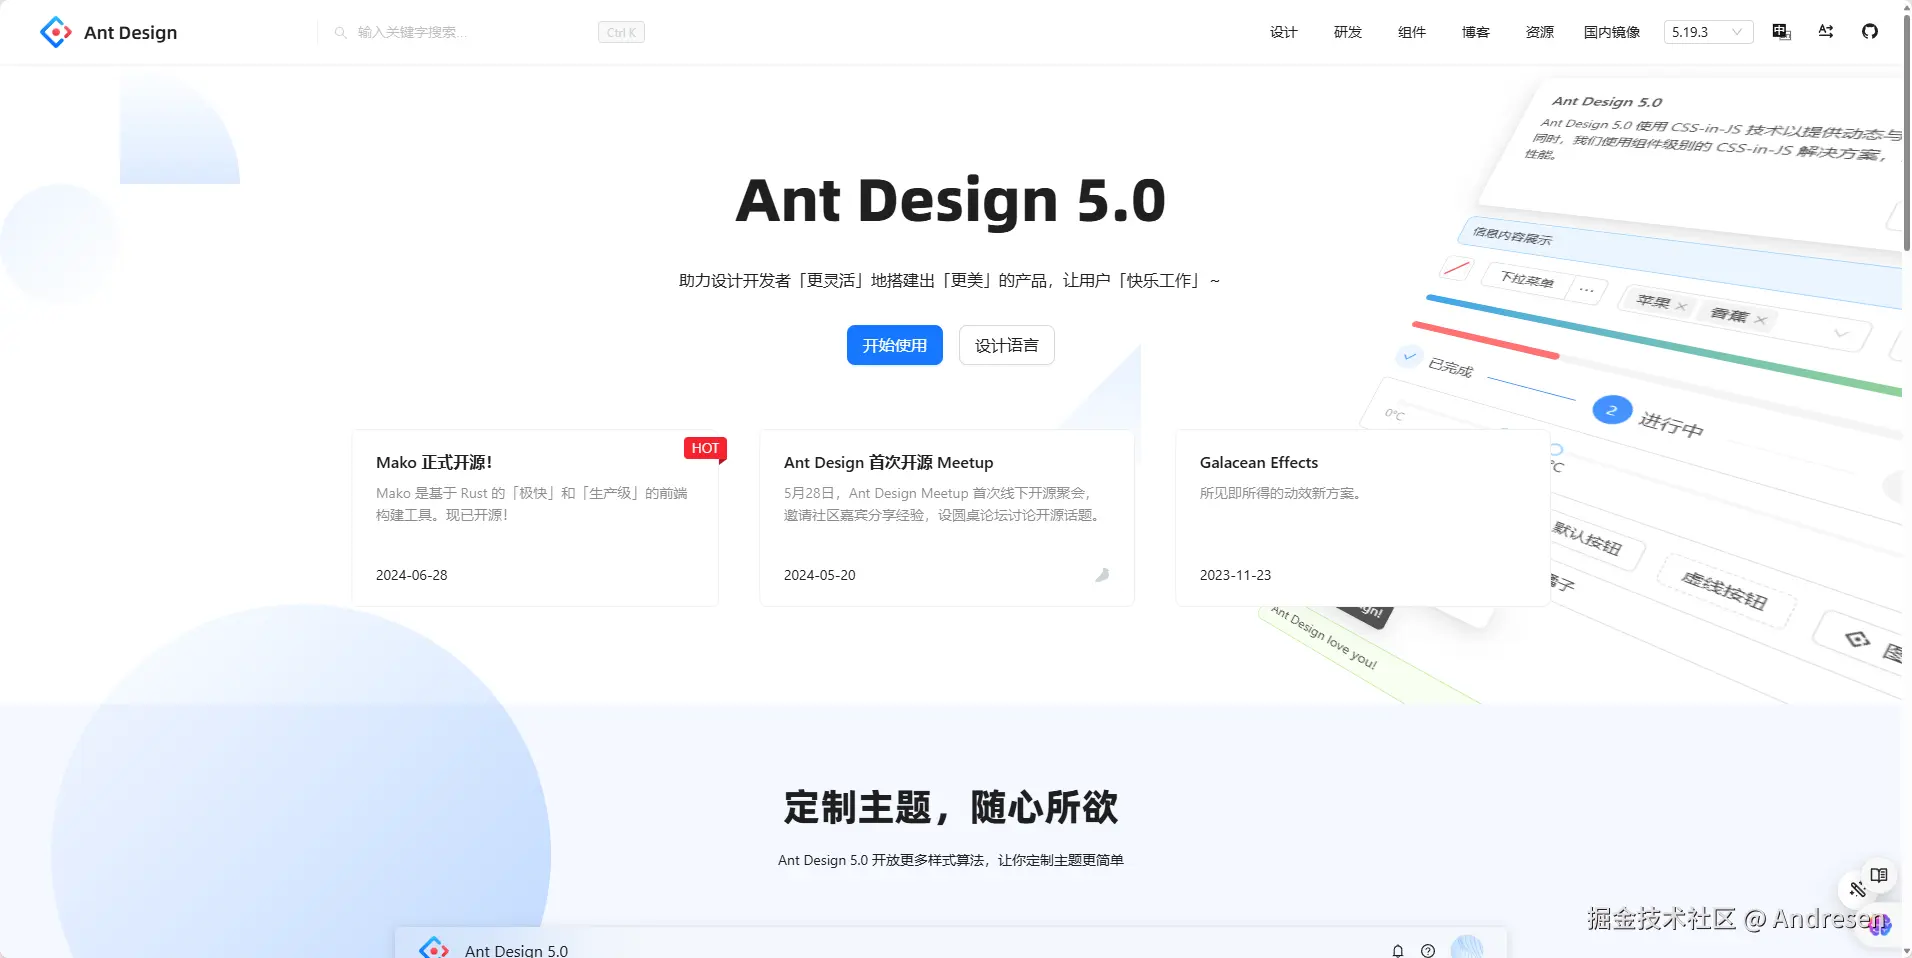Screen dimensions: 1912x958
Task: Open the 设计 menu item
Action: pyautogui.click(x=1283, y=32)
